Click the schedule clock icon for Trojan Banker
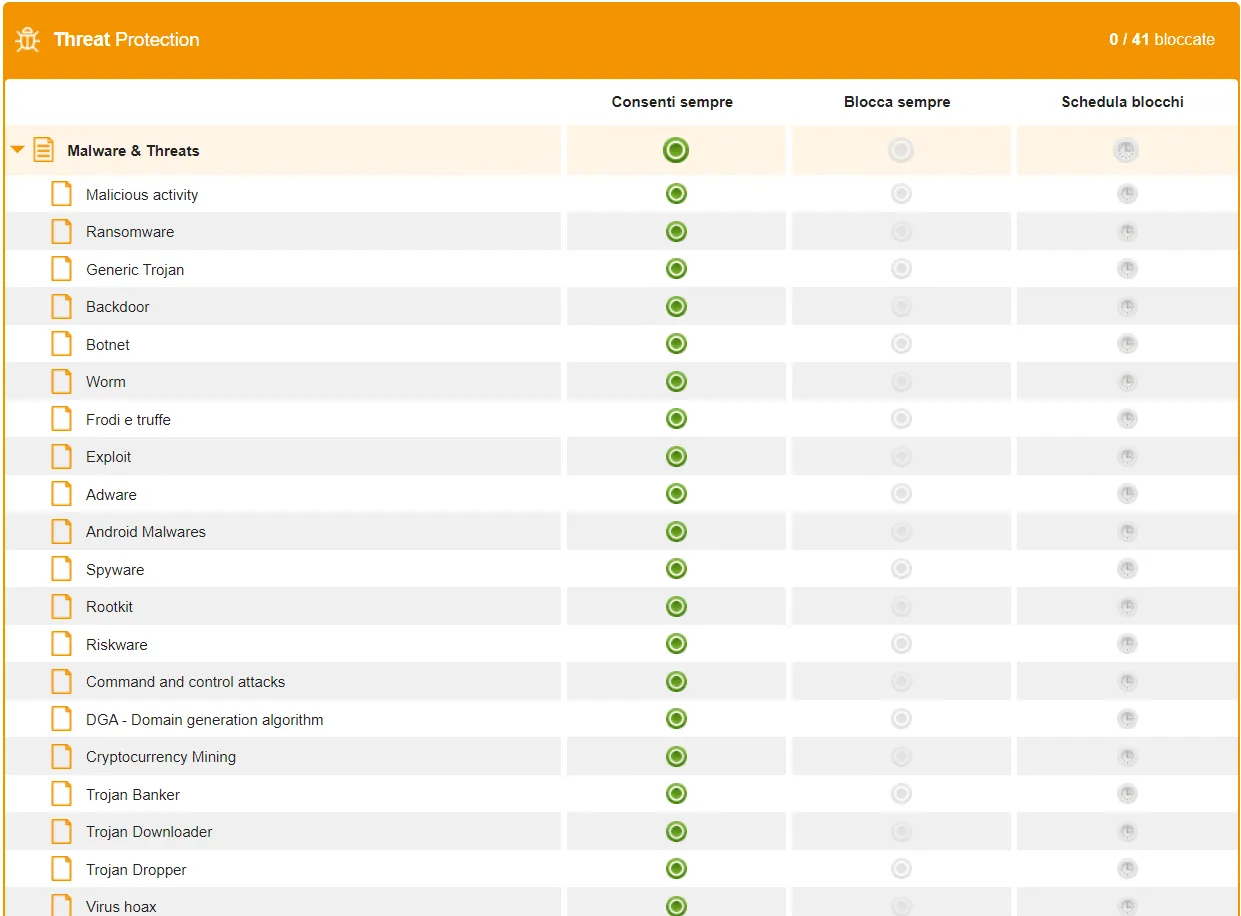Image resolution: width=1241 pixels, height=916 pixels. tap(1127, 794)
